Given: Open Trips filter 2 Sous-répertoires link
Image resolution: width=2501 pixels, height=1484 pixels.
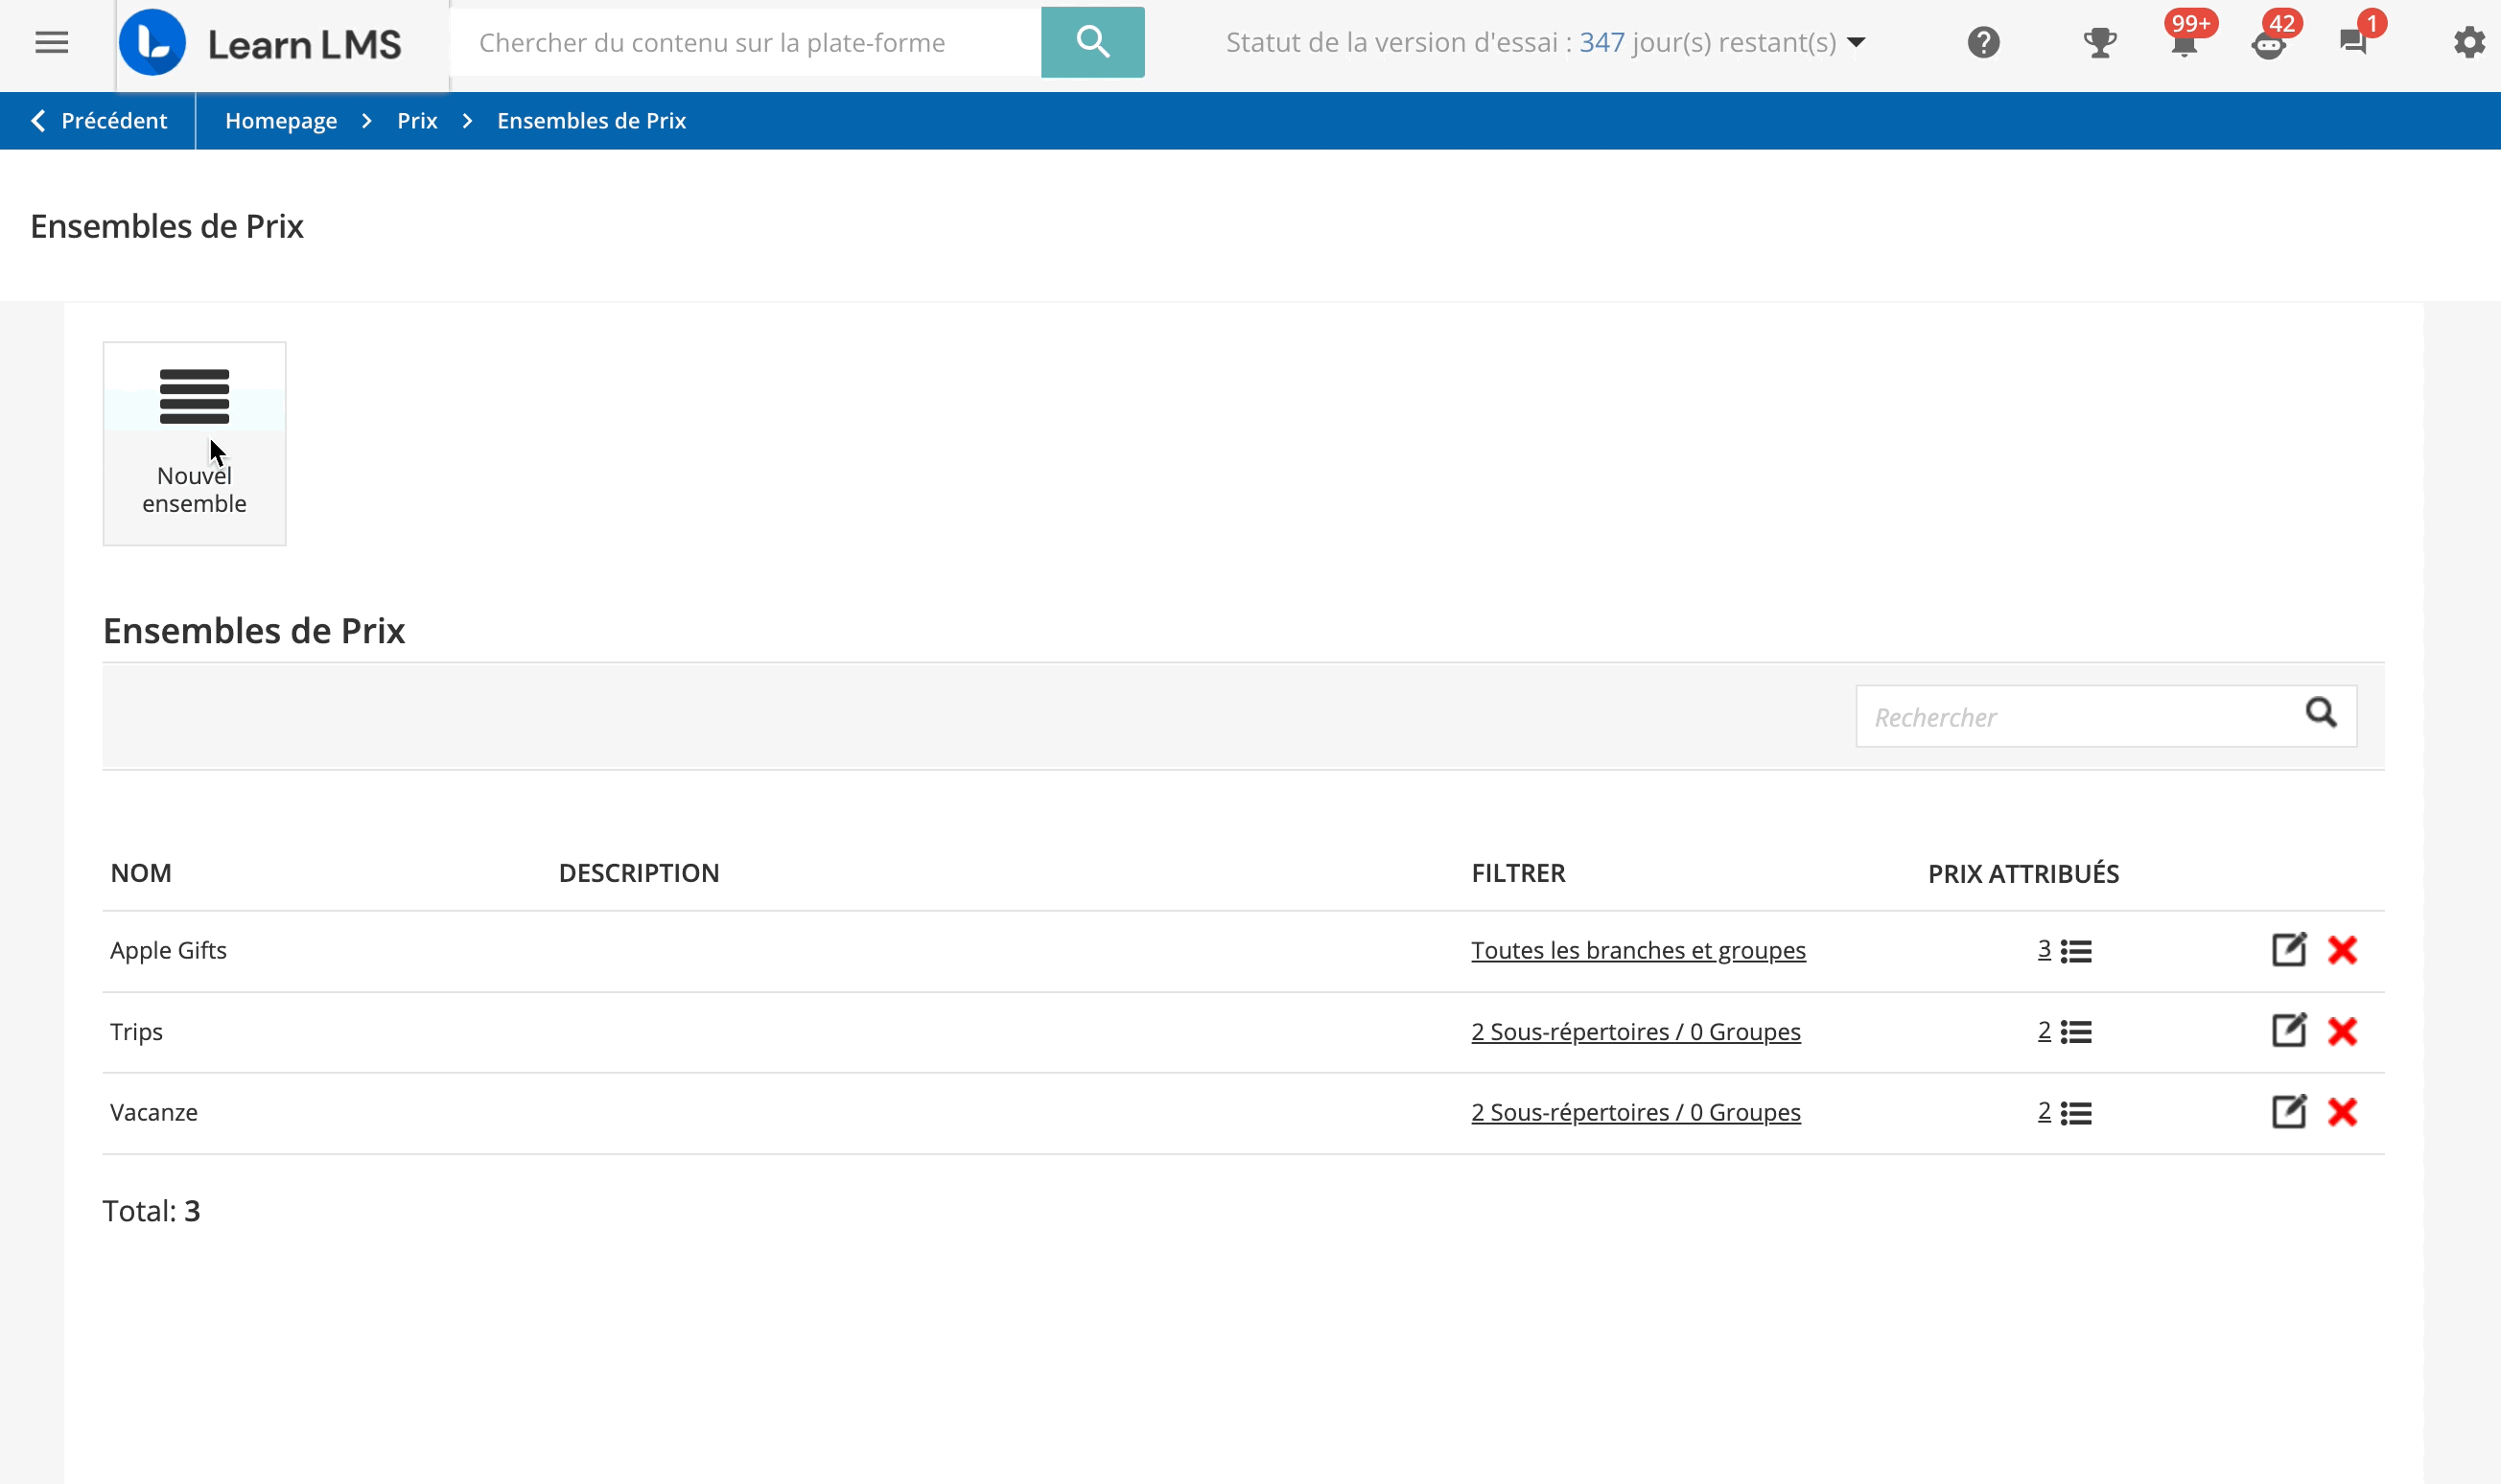Looking at the screenshot, I should [1635, 1031].
